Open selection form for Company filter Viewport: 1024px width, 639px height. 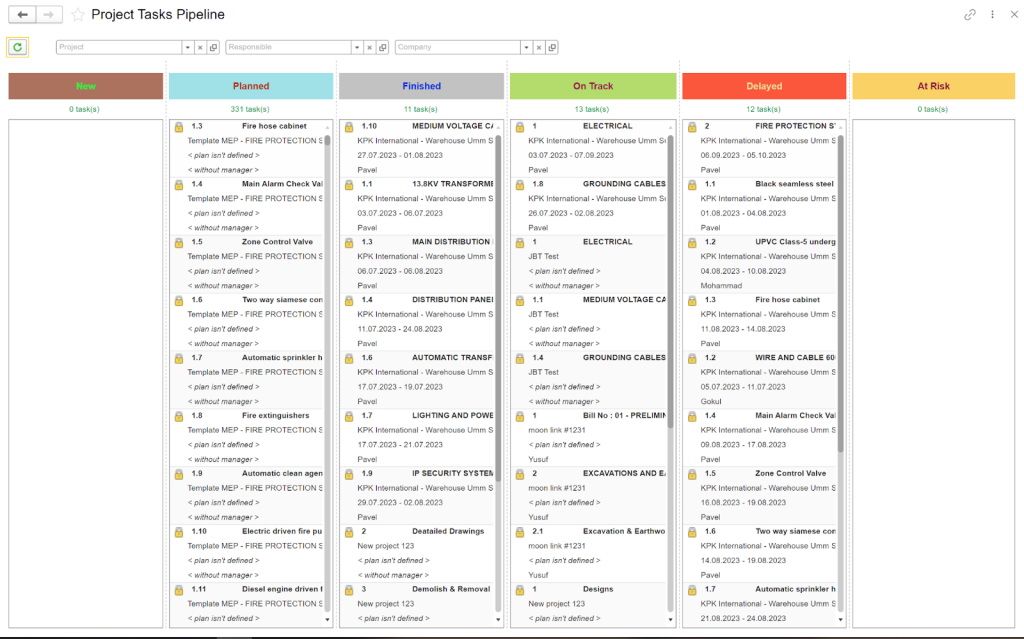(x=552, y=47)
